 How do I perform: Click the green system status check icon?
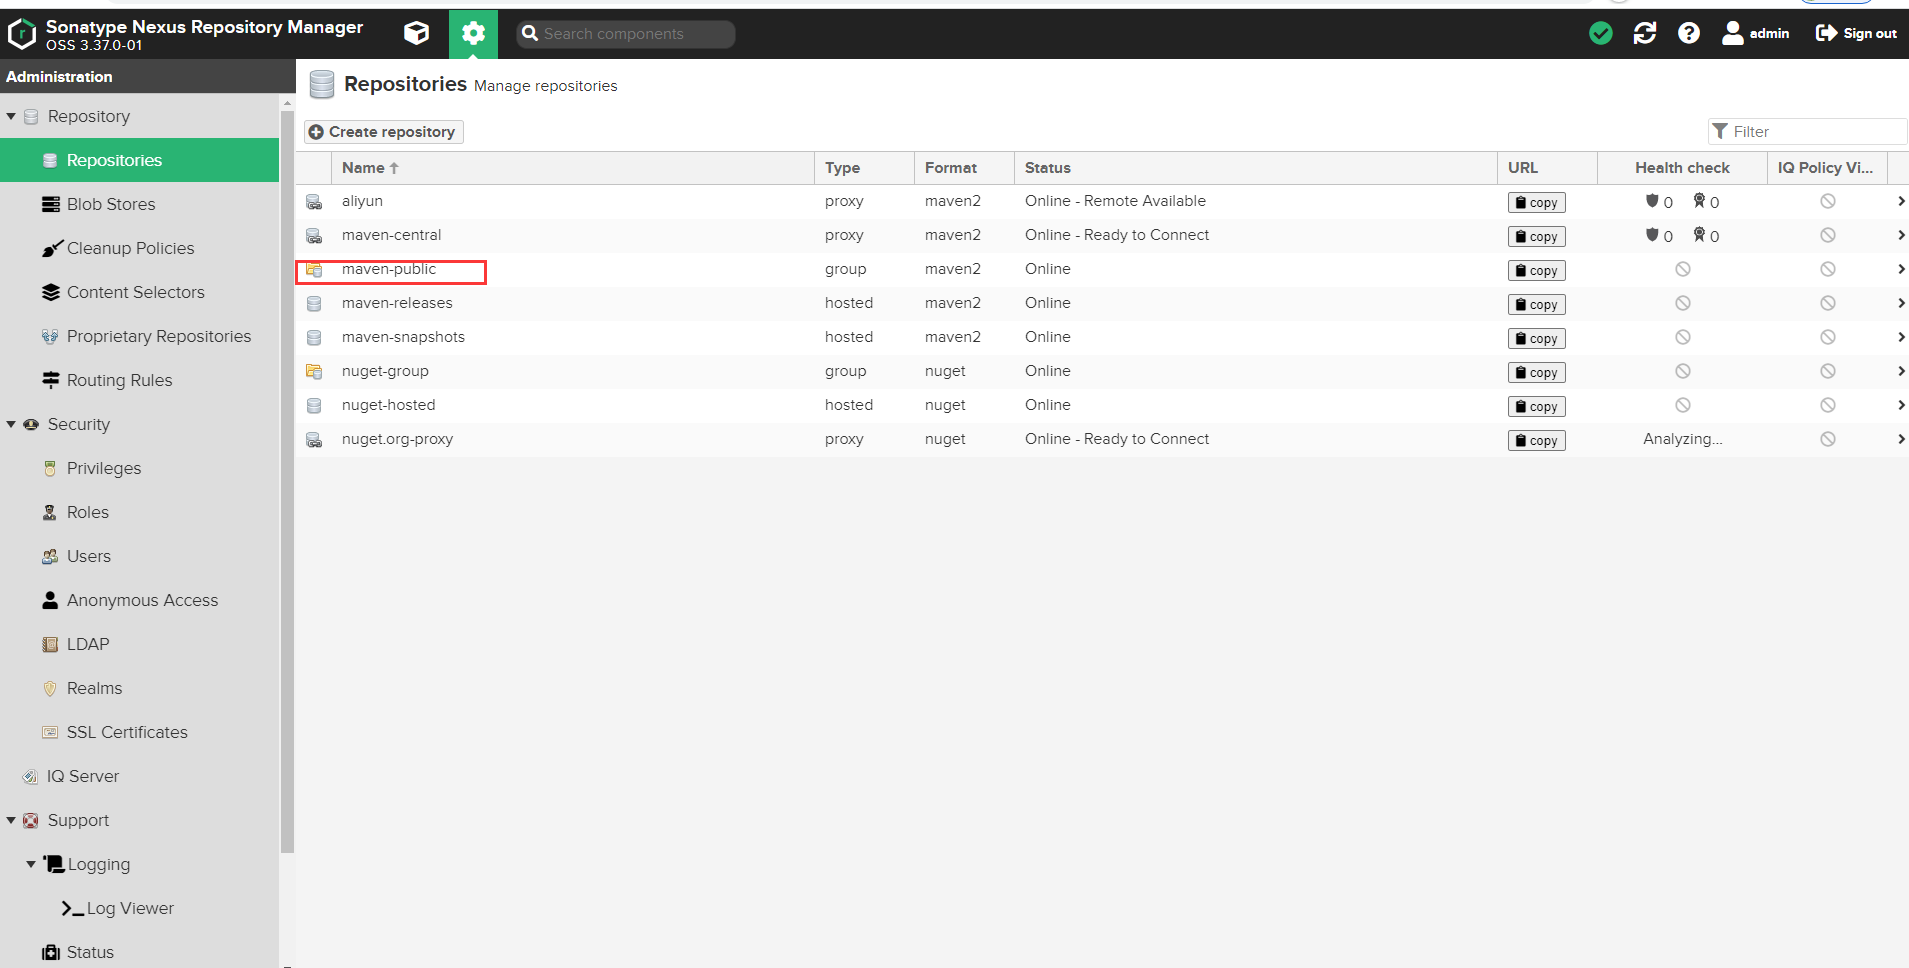(x=1600, y=33)
